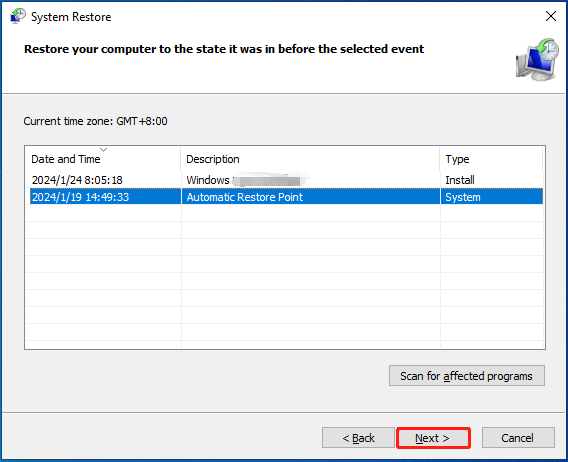Click the System Restore monitor-clock graphic
The image size is (568, 462).
(x=537, y=60)
